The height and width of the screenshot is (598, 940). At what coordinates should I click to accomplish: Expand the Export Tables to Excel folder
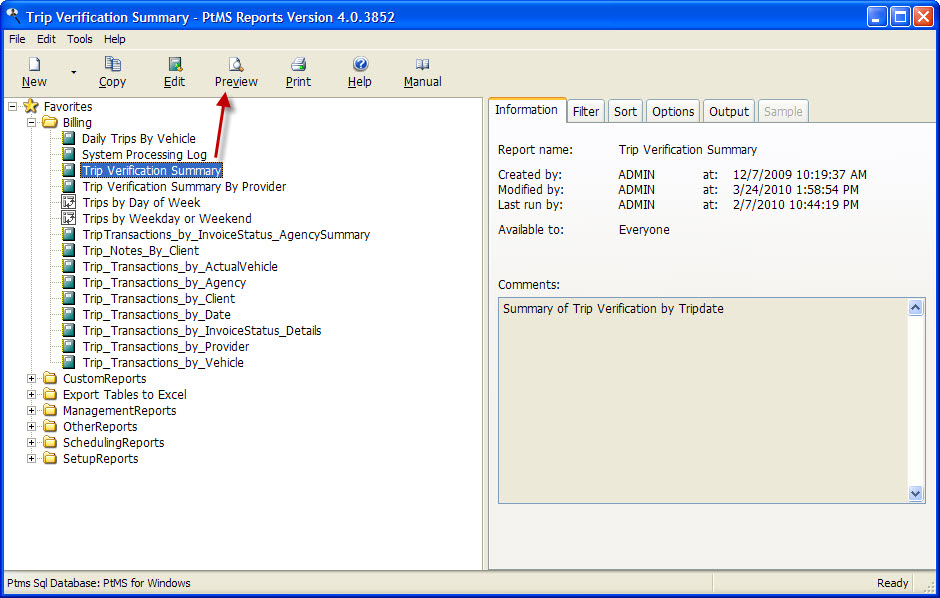32,395
